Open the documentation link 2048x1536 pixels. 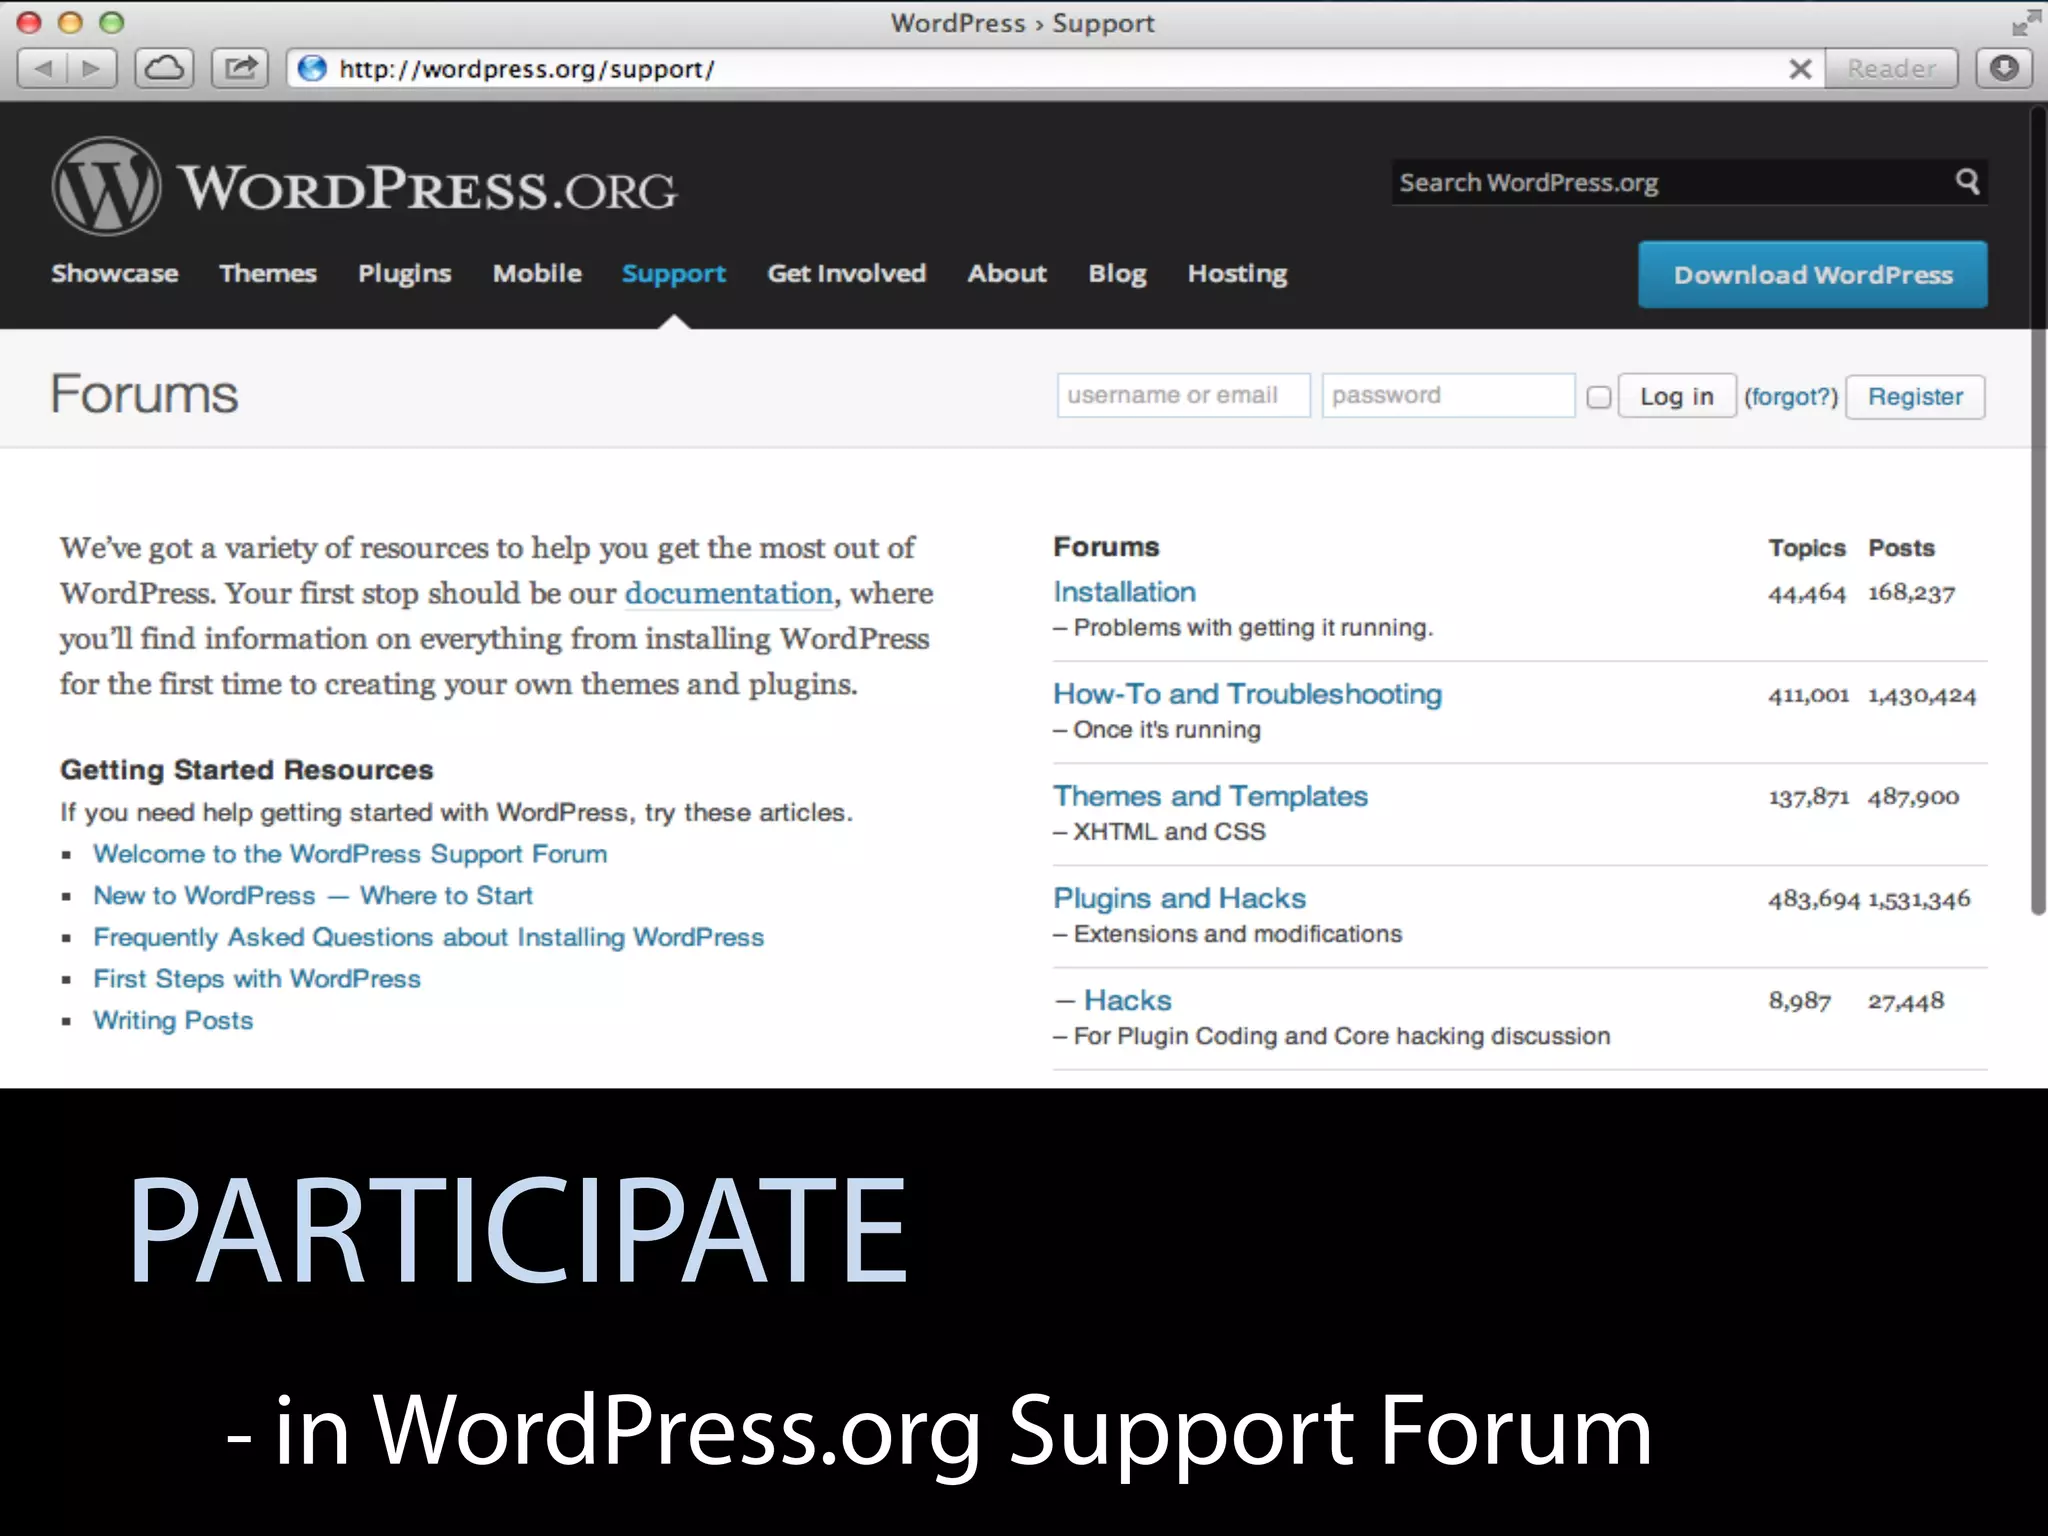pyautogui.click(x=729, y=593)
